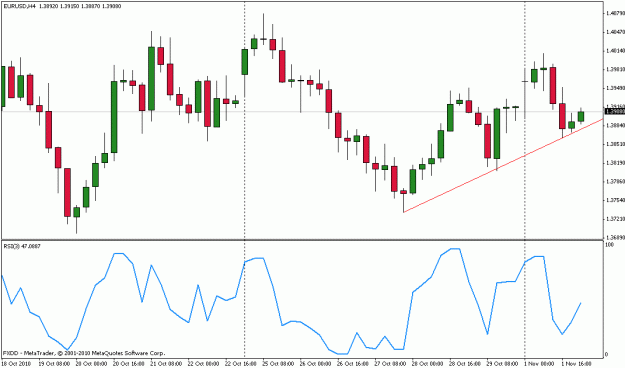Select the red ascending trendline on the chart

tap(503, 165)
